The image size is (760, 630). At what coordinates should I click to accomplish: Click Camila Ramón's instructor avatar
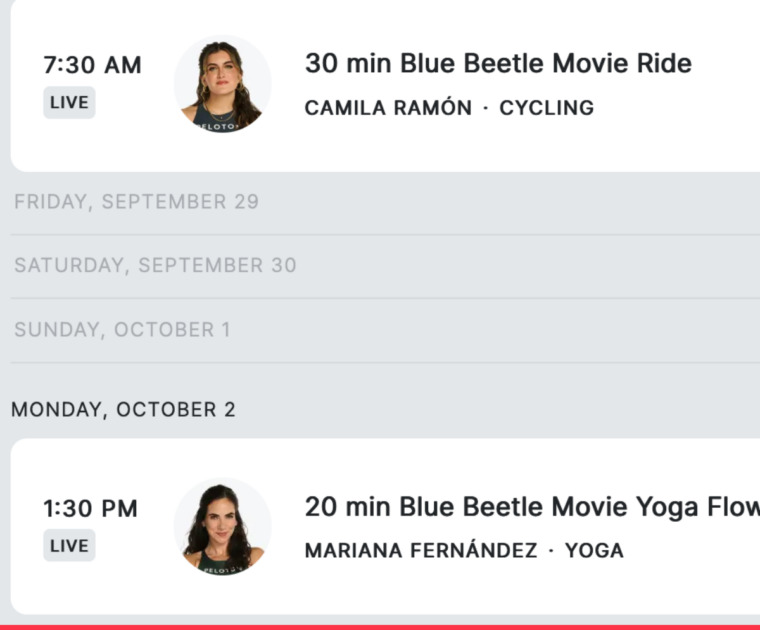point(222,84)
